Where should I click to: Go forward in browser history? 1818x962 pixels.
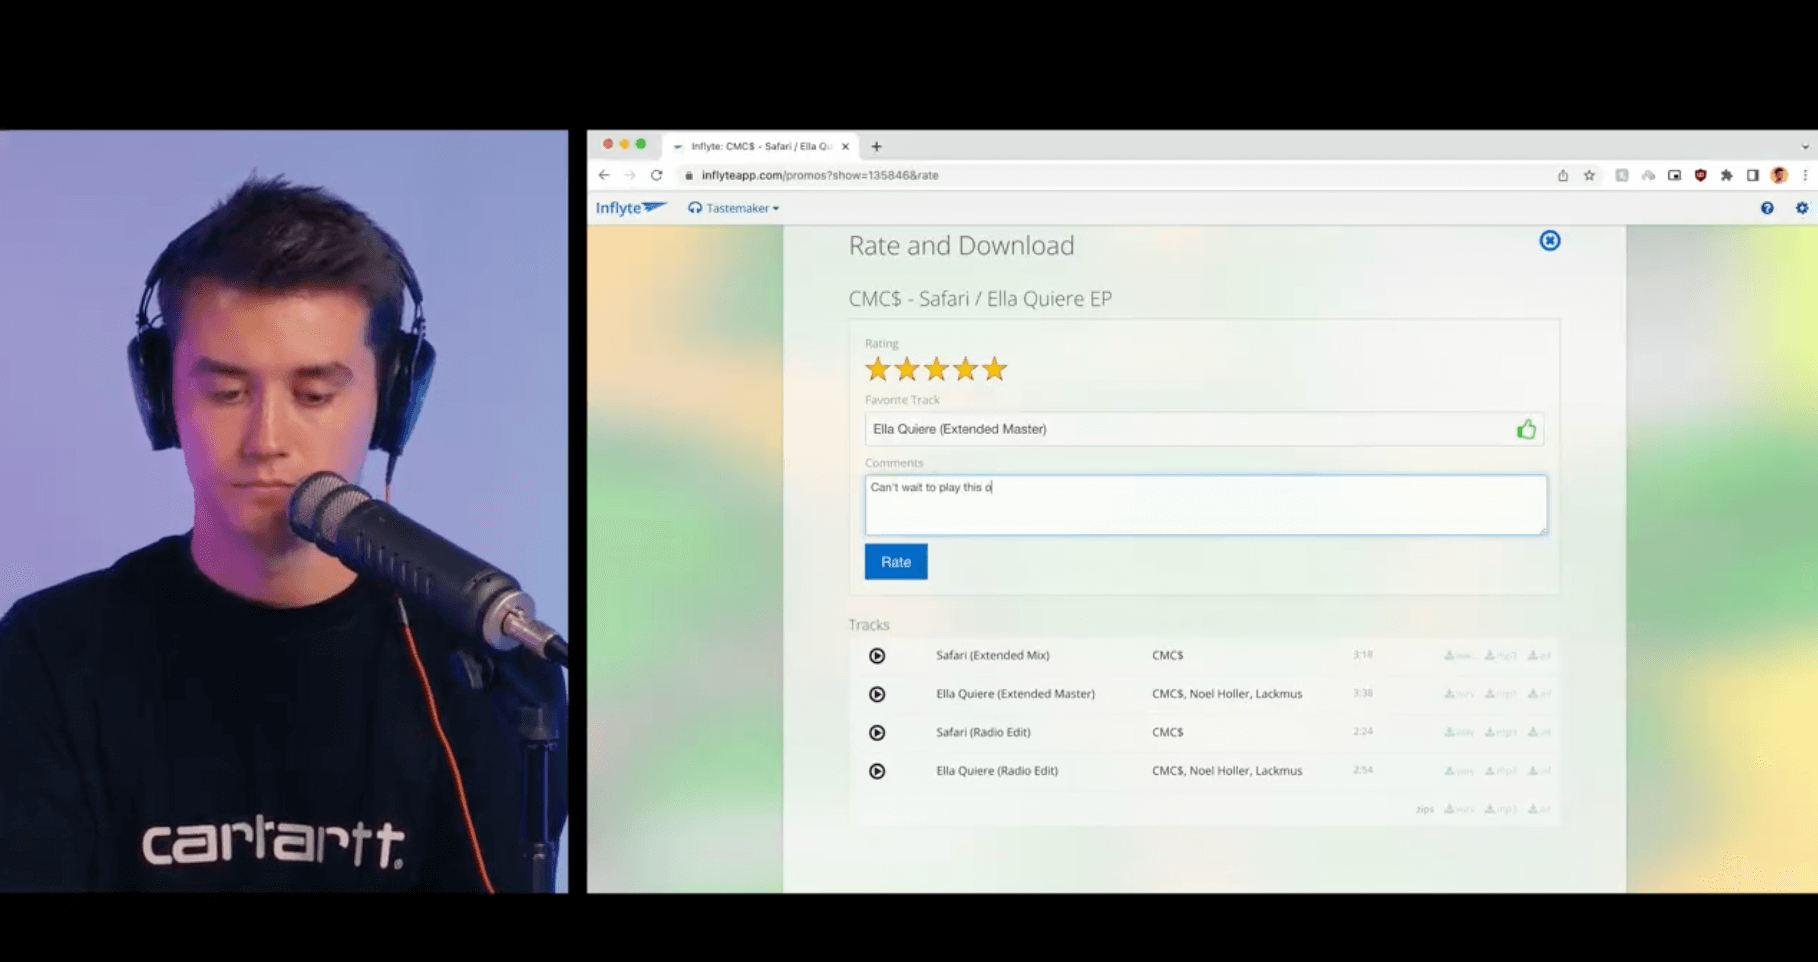click(x=630, y=175)
